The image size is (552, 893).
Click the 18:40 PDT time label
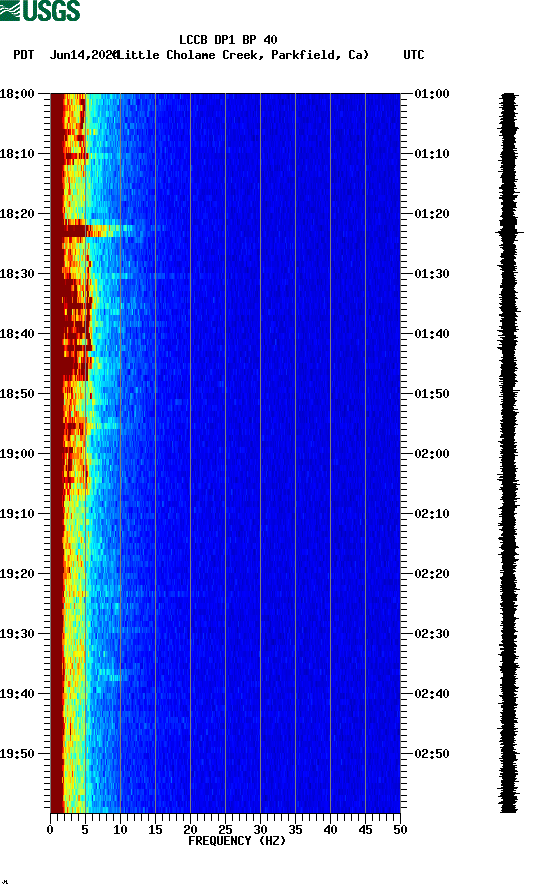pyautogui.click(x=17, y=334)
